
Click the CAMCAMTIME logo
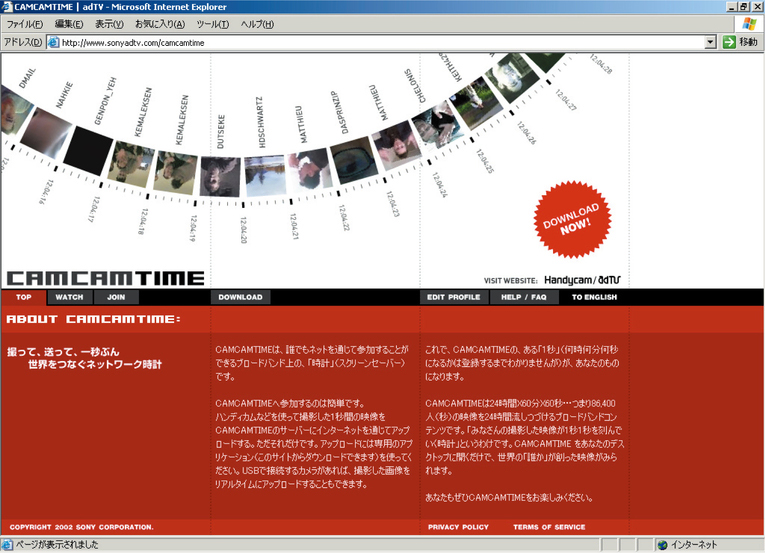click(105, 279)
